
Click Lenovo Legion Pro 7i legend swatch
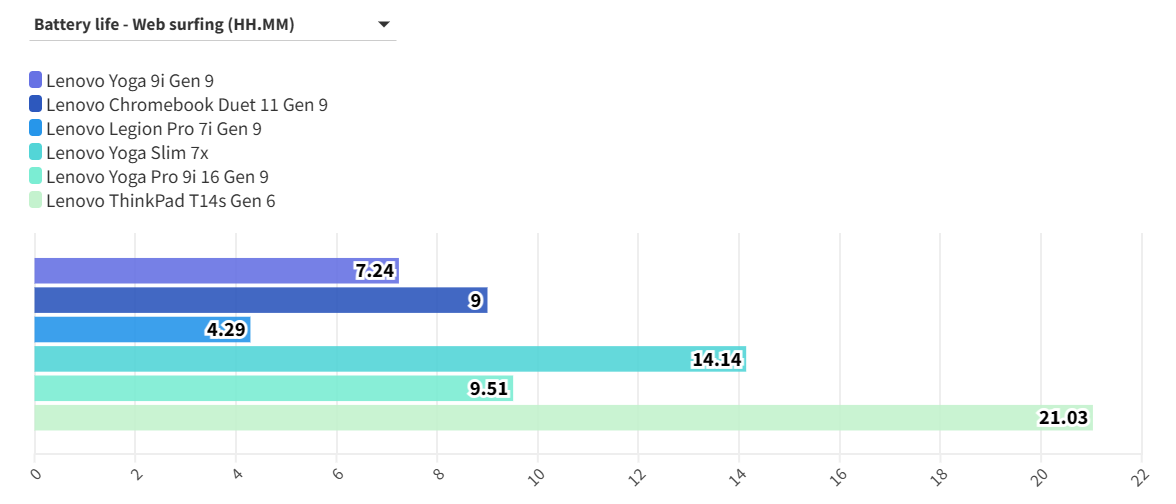coord(36,129)
